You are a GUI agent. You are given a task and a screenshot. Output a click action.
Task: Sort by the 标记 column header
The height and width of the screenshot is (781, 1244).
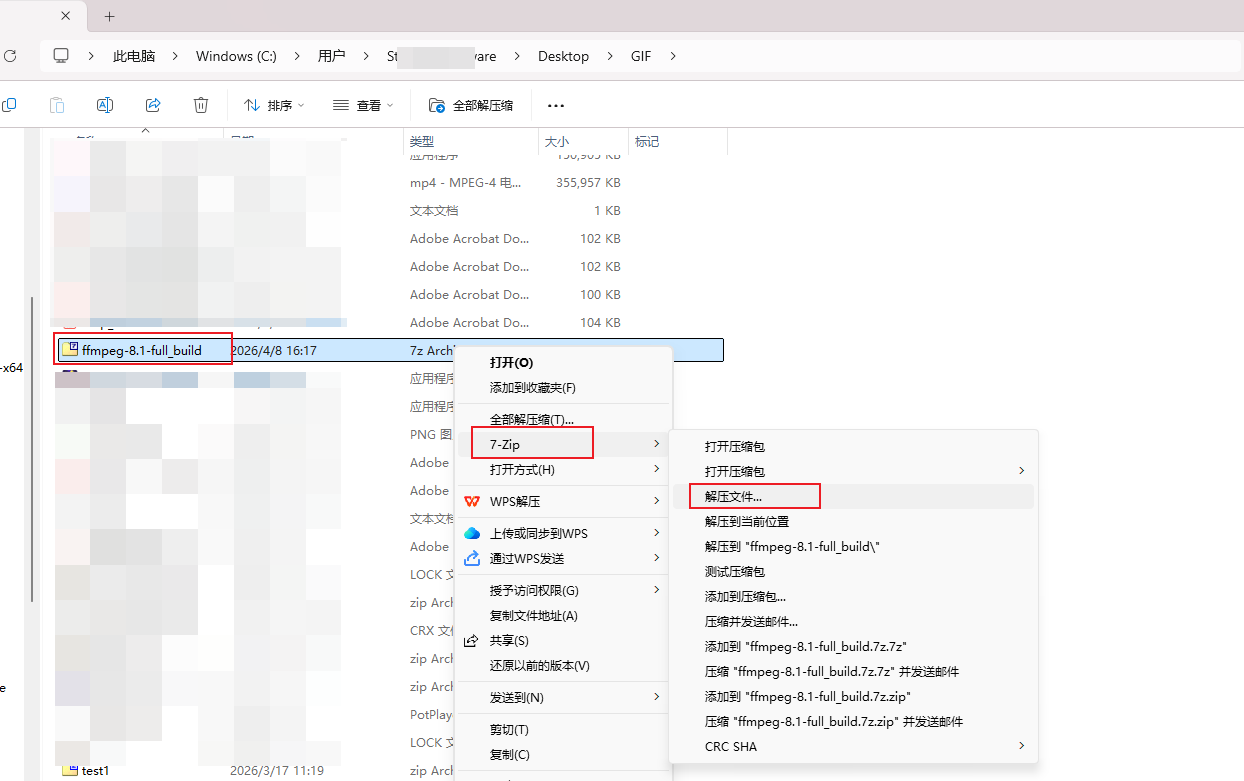[678, 142]
